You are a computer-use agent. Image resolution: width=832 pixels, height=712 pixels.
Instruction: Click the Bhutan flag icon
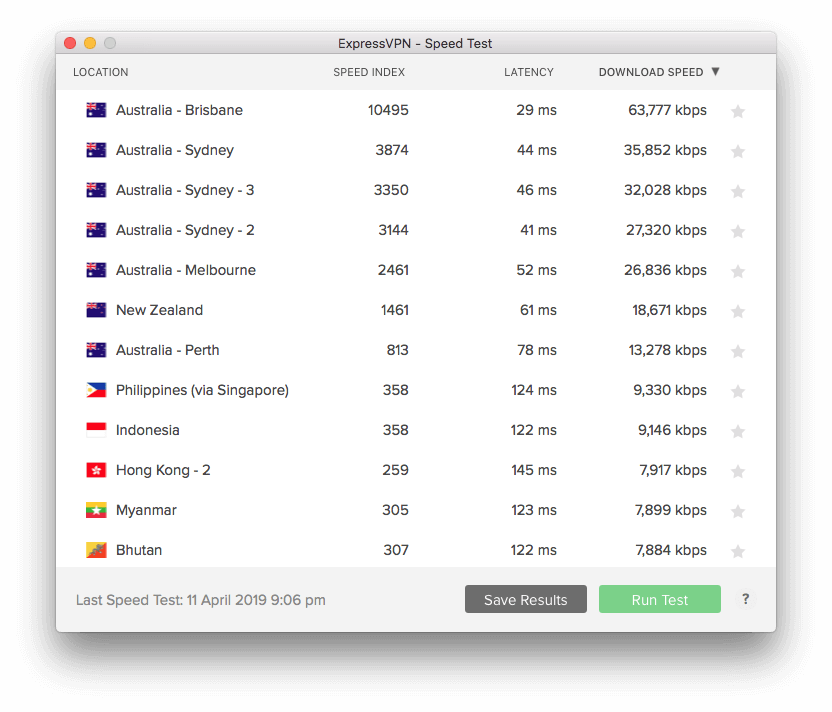pos(96,550)
